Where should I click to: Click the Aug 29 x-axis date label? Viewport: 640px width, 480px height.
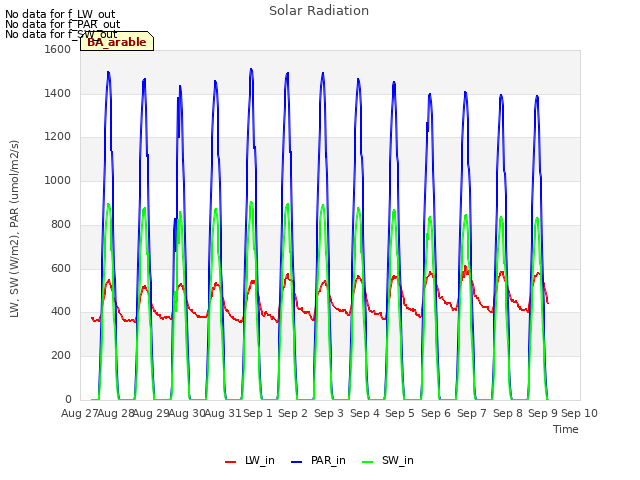(x=151, y=413)
